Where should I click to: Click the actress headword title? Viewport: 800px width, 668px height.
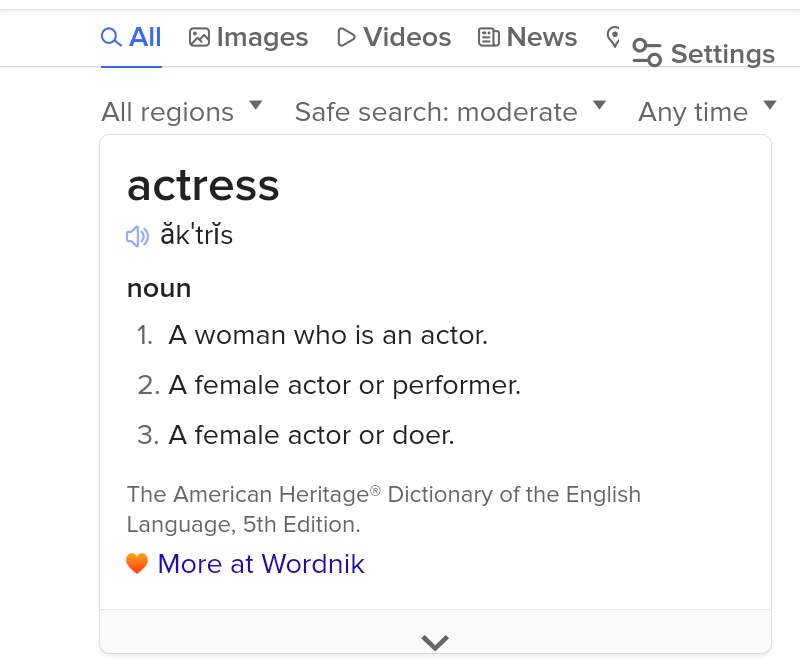pyautogui.click(x=203, y=185)
